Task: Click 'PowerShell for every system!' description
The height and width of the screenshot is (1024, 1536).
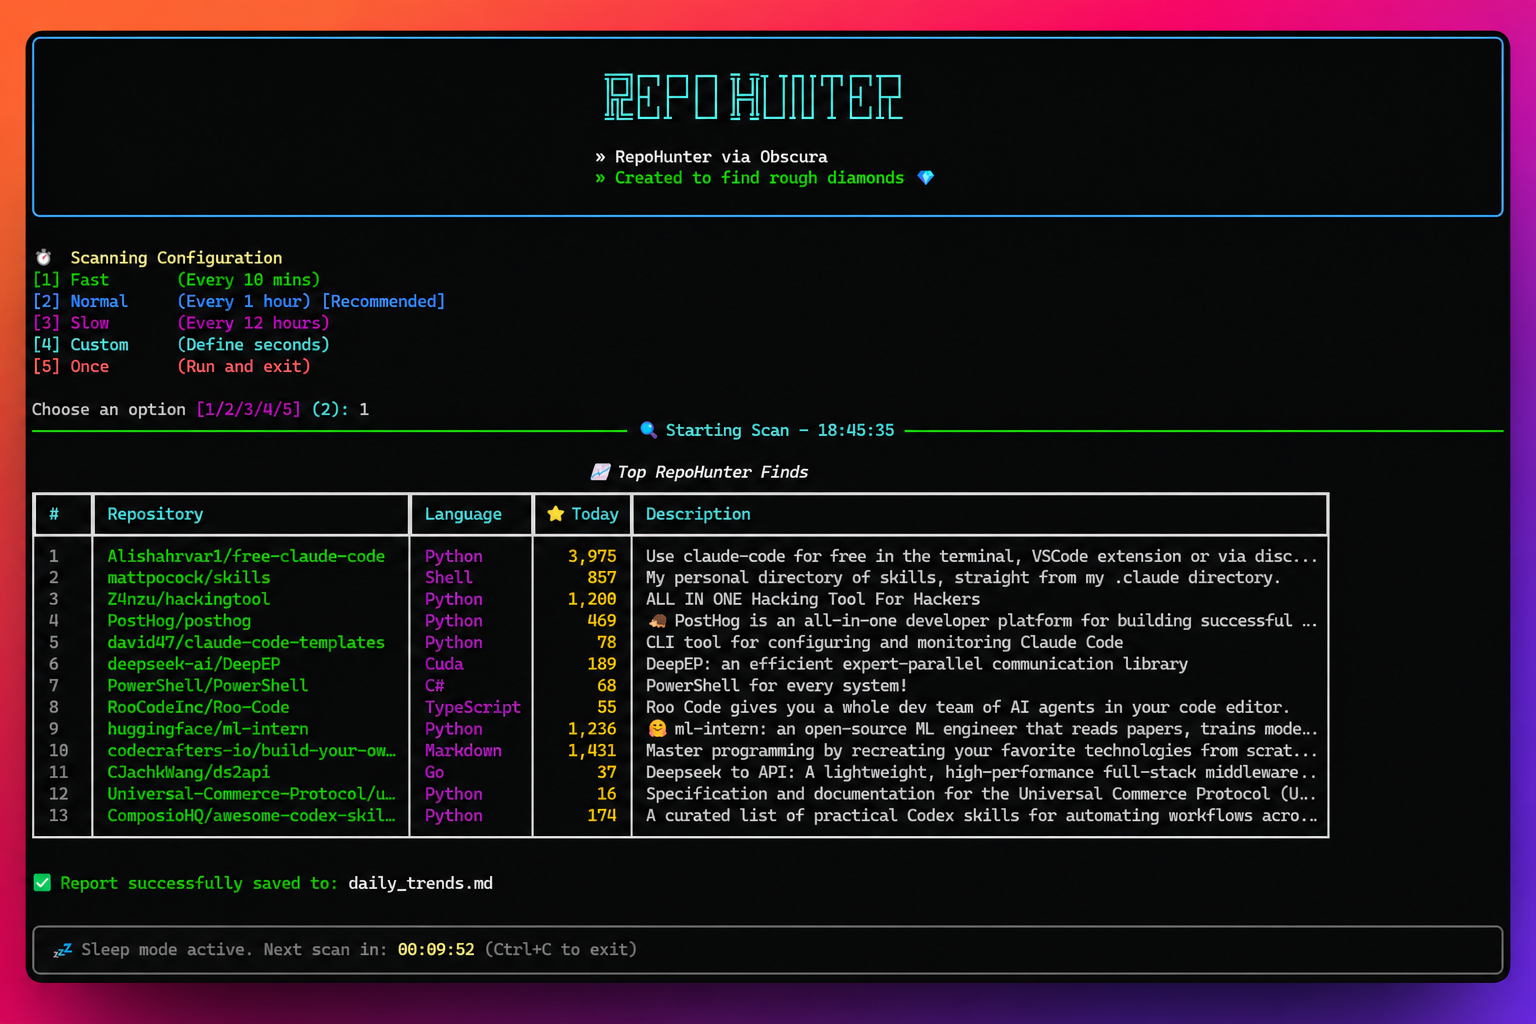Action: [x=776, y=686]
